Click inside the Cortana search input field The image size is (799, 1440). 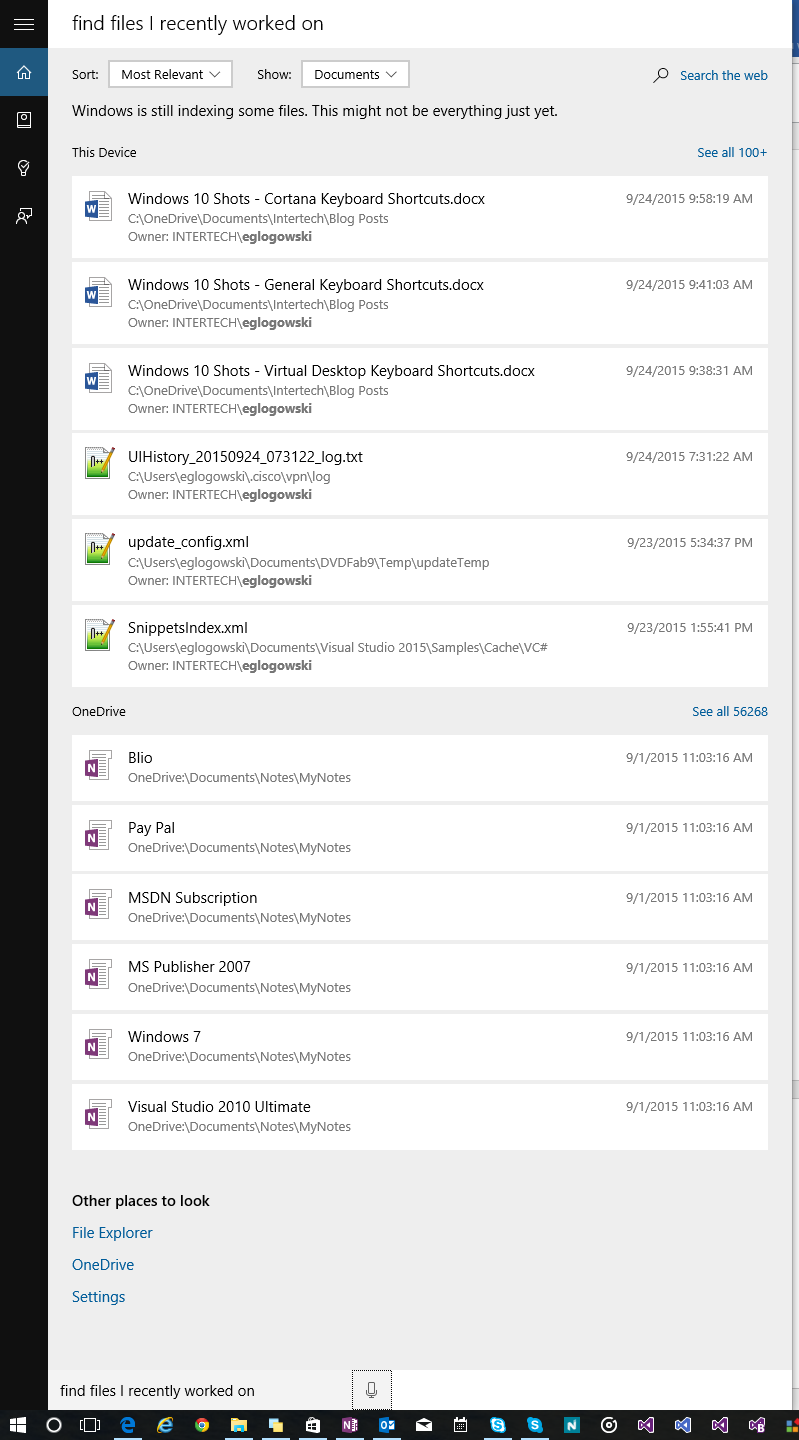click(200, 1390)
